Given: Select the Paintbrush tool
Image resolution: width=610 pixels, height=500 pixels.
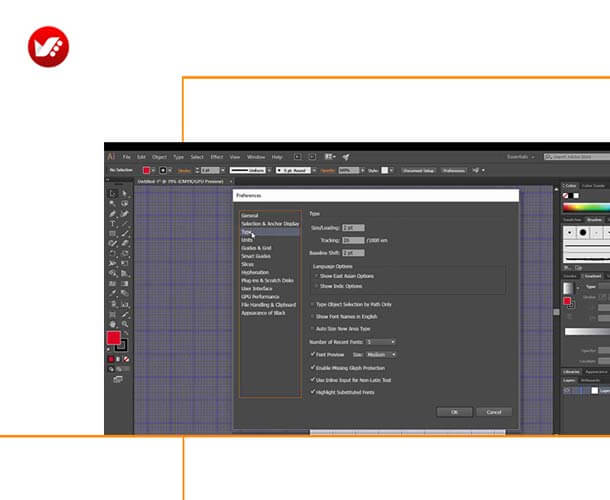Looking at the screenshot, I should [124, 234].
